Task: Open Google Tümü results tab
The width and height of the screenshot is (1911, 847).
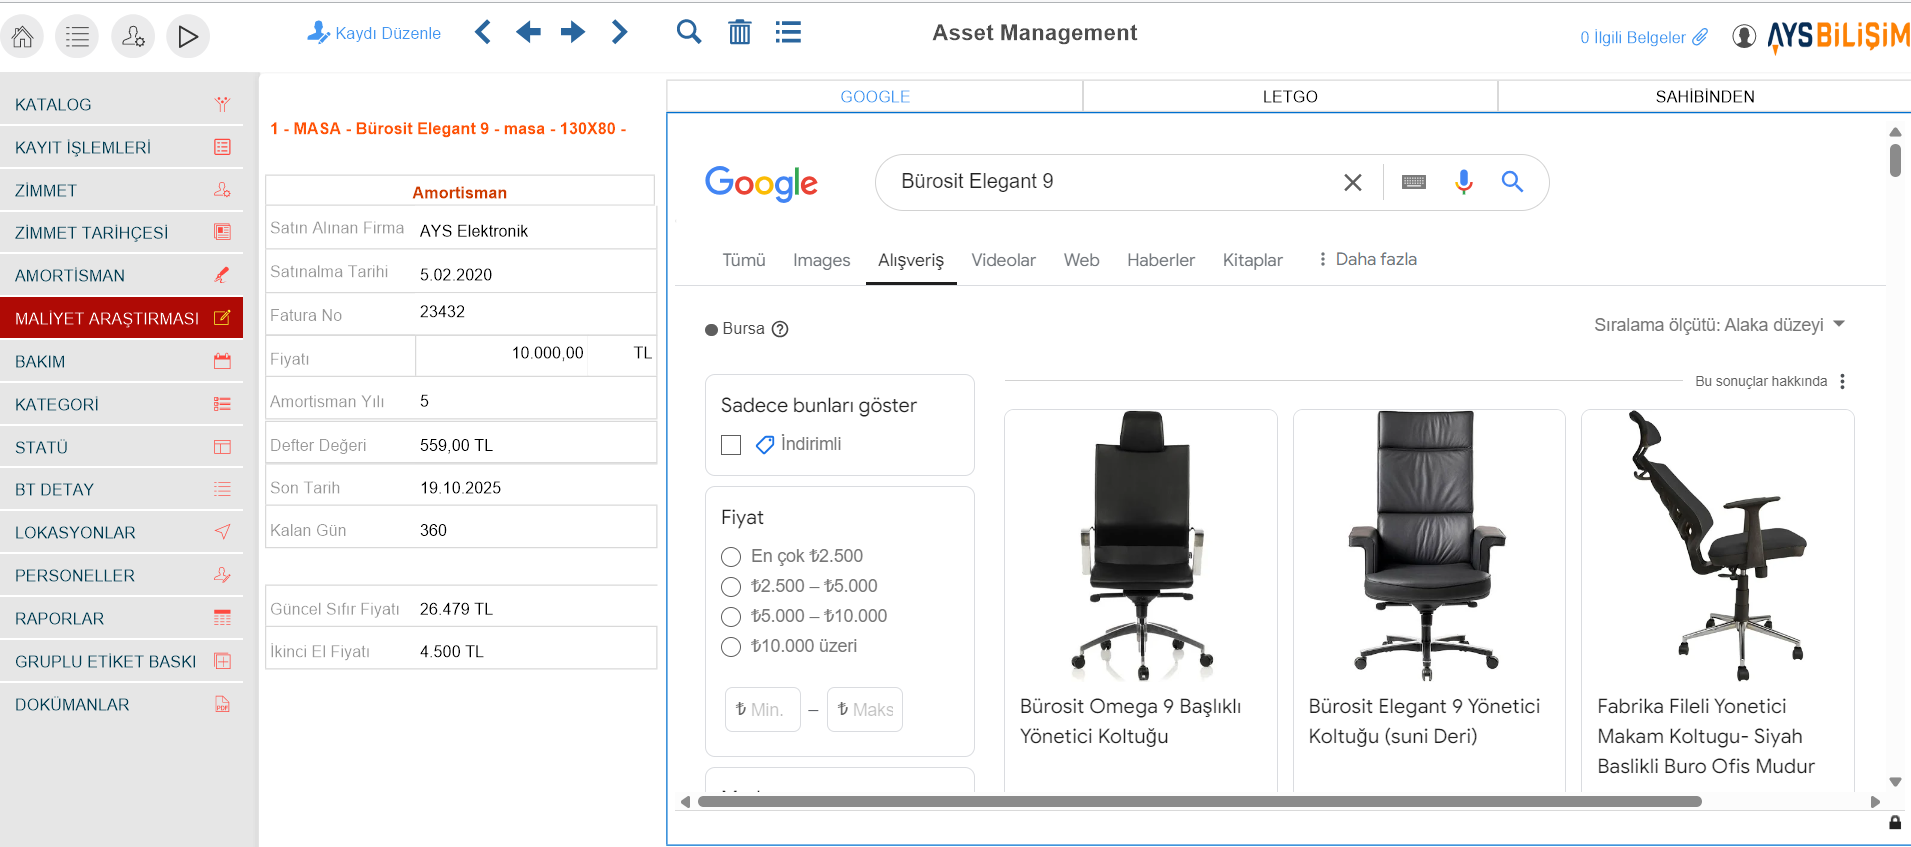Action: pos(744,260)
